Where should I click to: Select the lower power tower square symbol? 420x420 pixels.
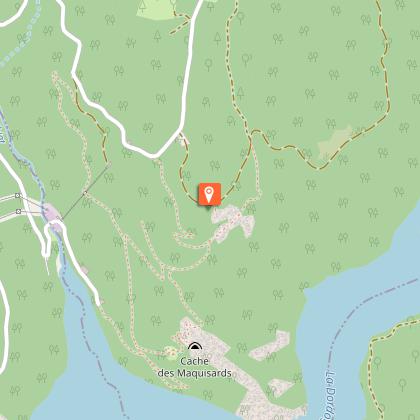pos(18,211)
